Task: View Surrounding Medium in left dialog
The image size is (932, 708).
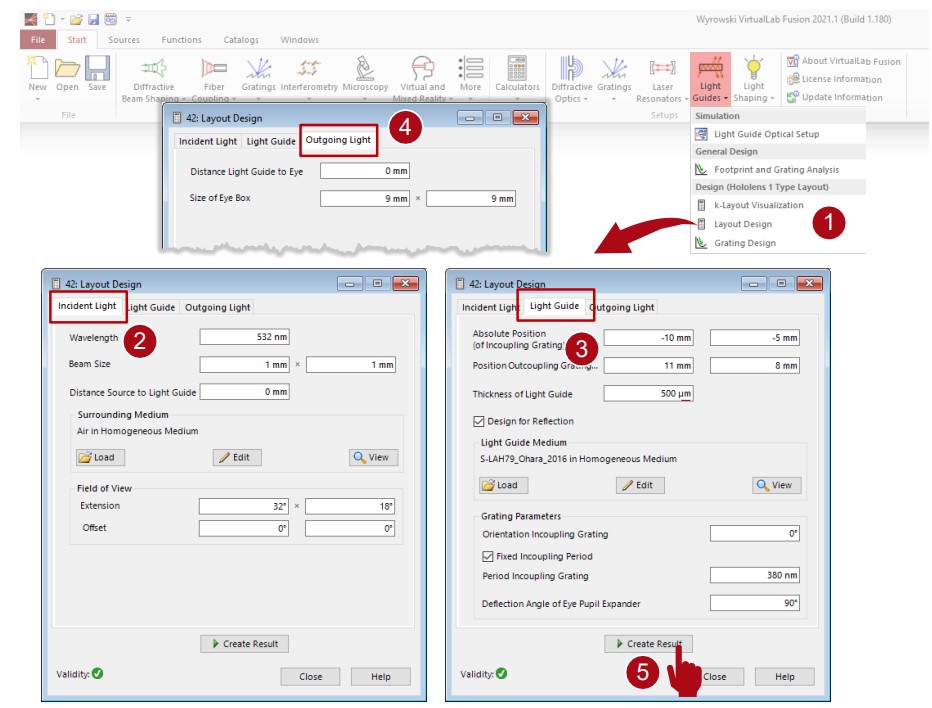Action: pyautogui.click(x=373, y=457)
